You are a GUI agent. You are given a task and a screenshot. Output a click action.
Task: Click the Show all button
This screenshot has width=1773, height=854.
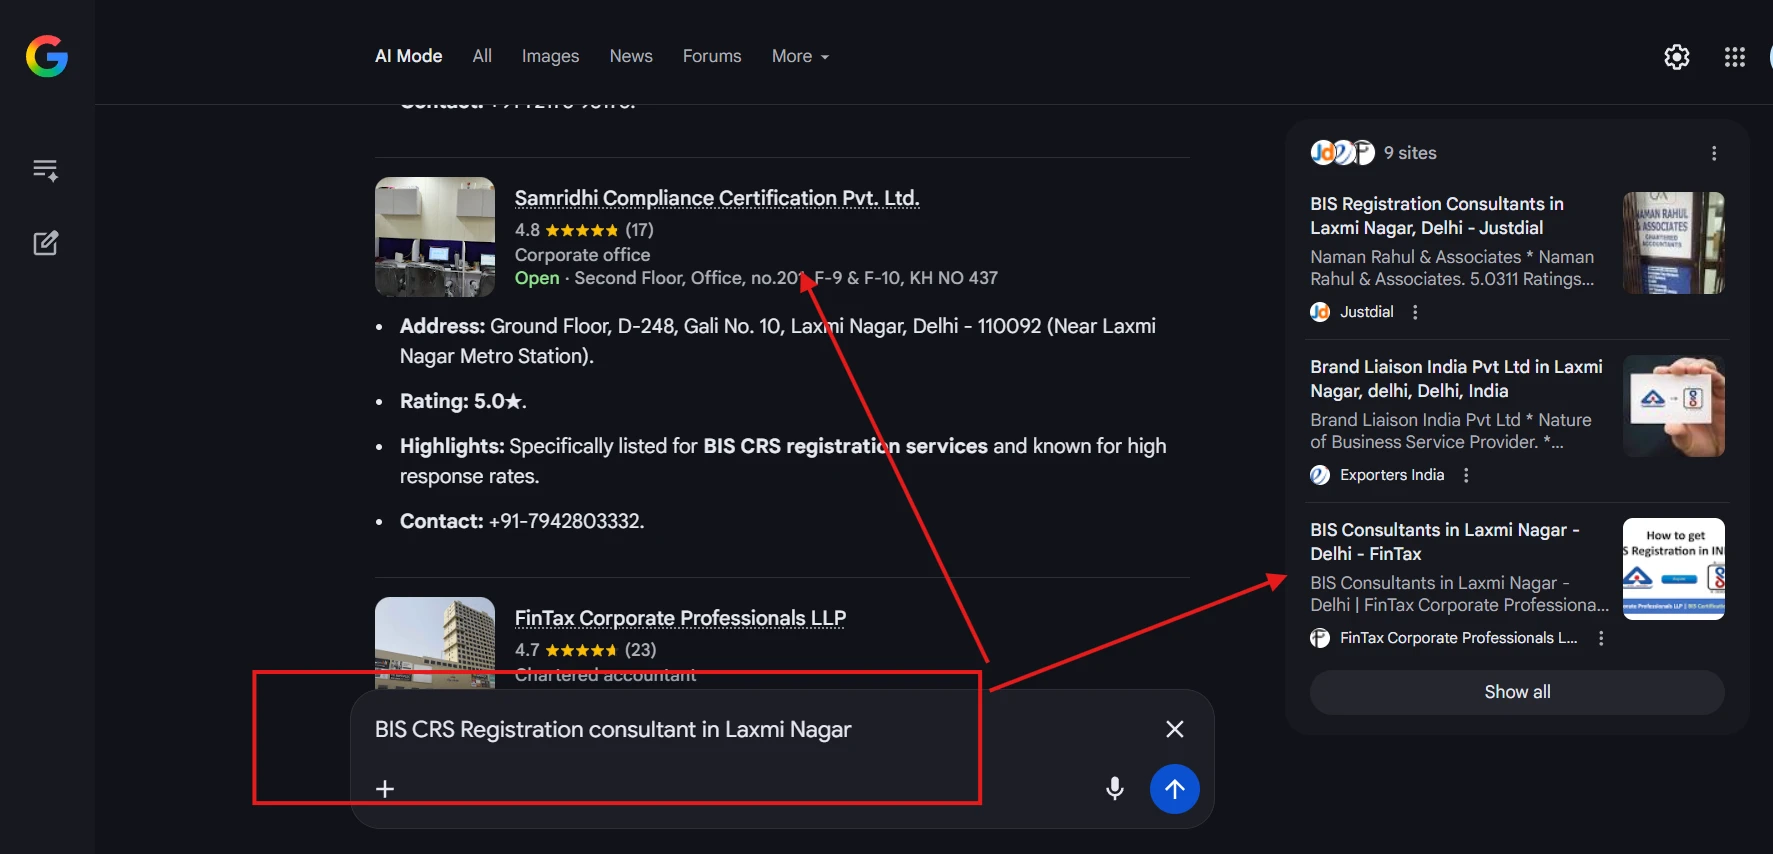coord(1517,692)
